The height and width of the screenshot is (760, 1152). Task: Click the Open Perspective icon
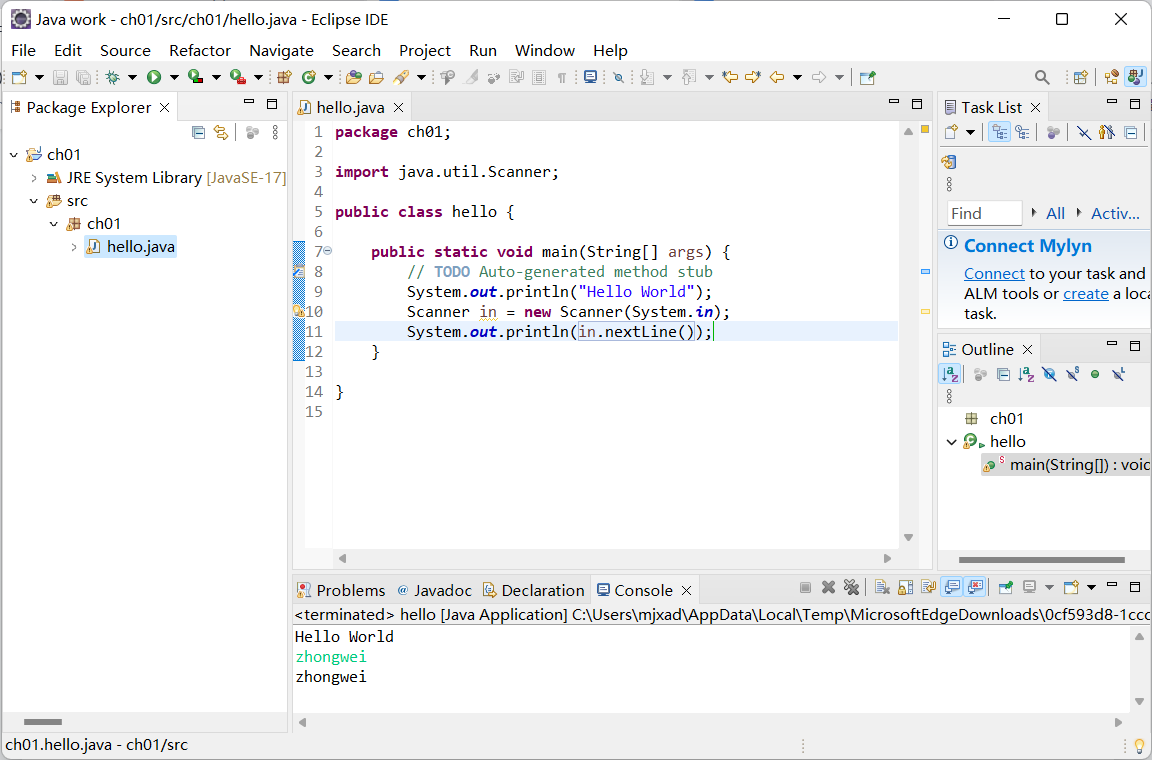point(1080,77)
